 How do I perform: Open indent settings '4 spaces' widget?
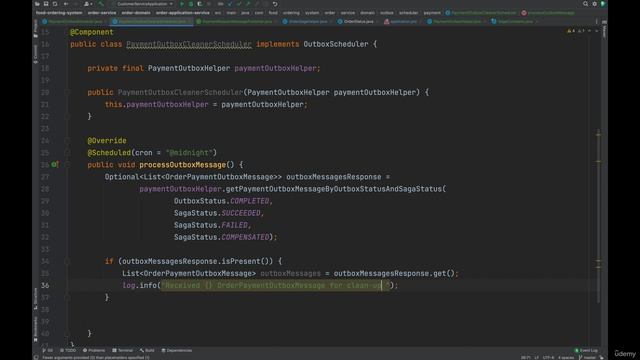click(566, 357)
